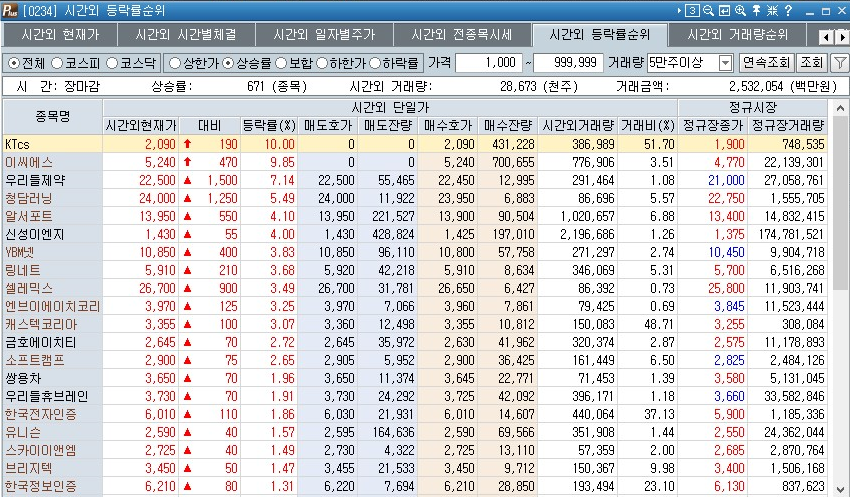The image size is (850, 497).
Task: Sort by the 정규장종가 column header
Action: click(713, 126)
